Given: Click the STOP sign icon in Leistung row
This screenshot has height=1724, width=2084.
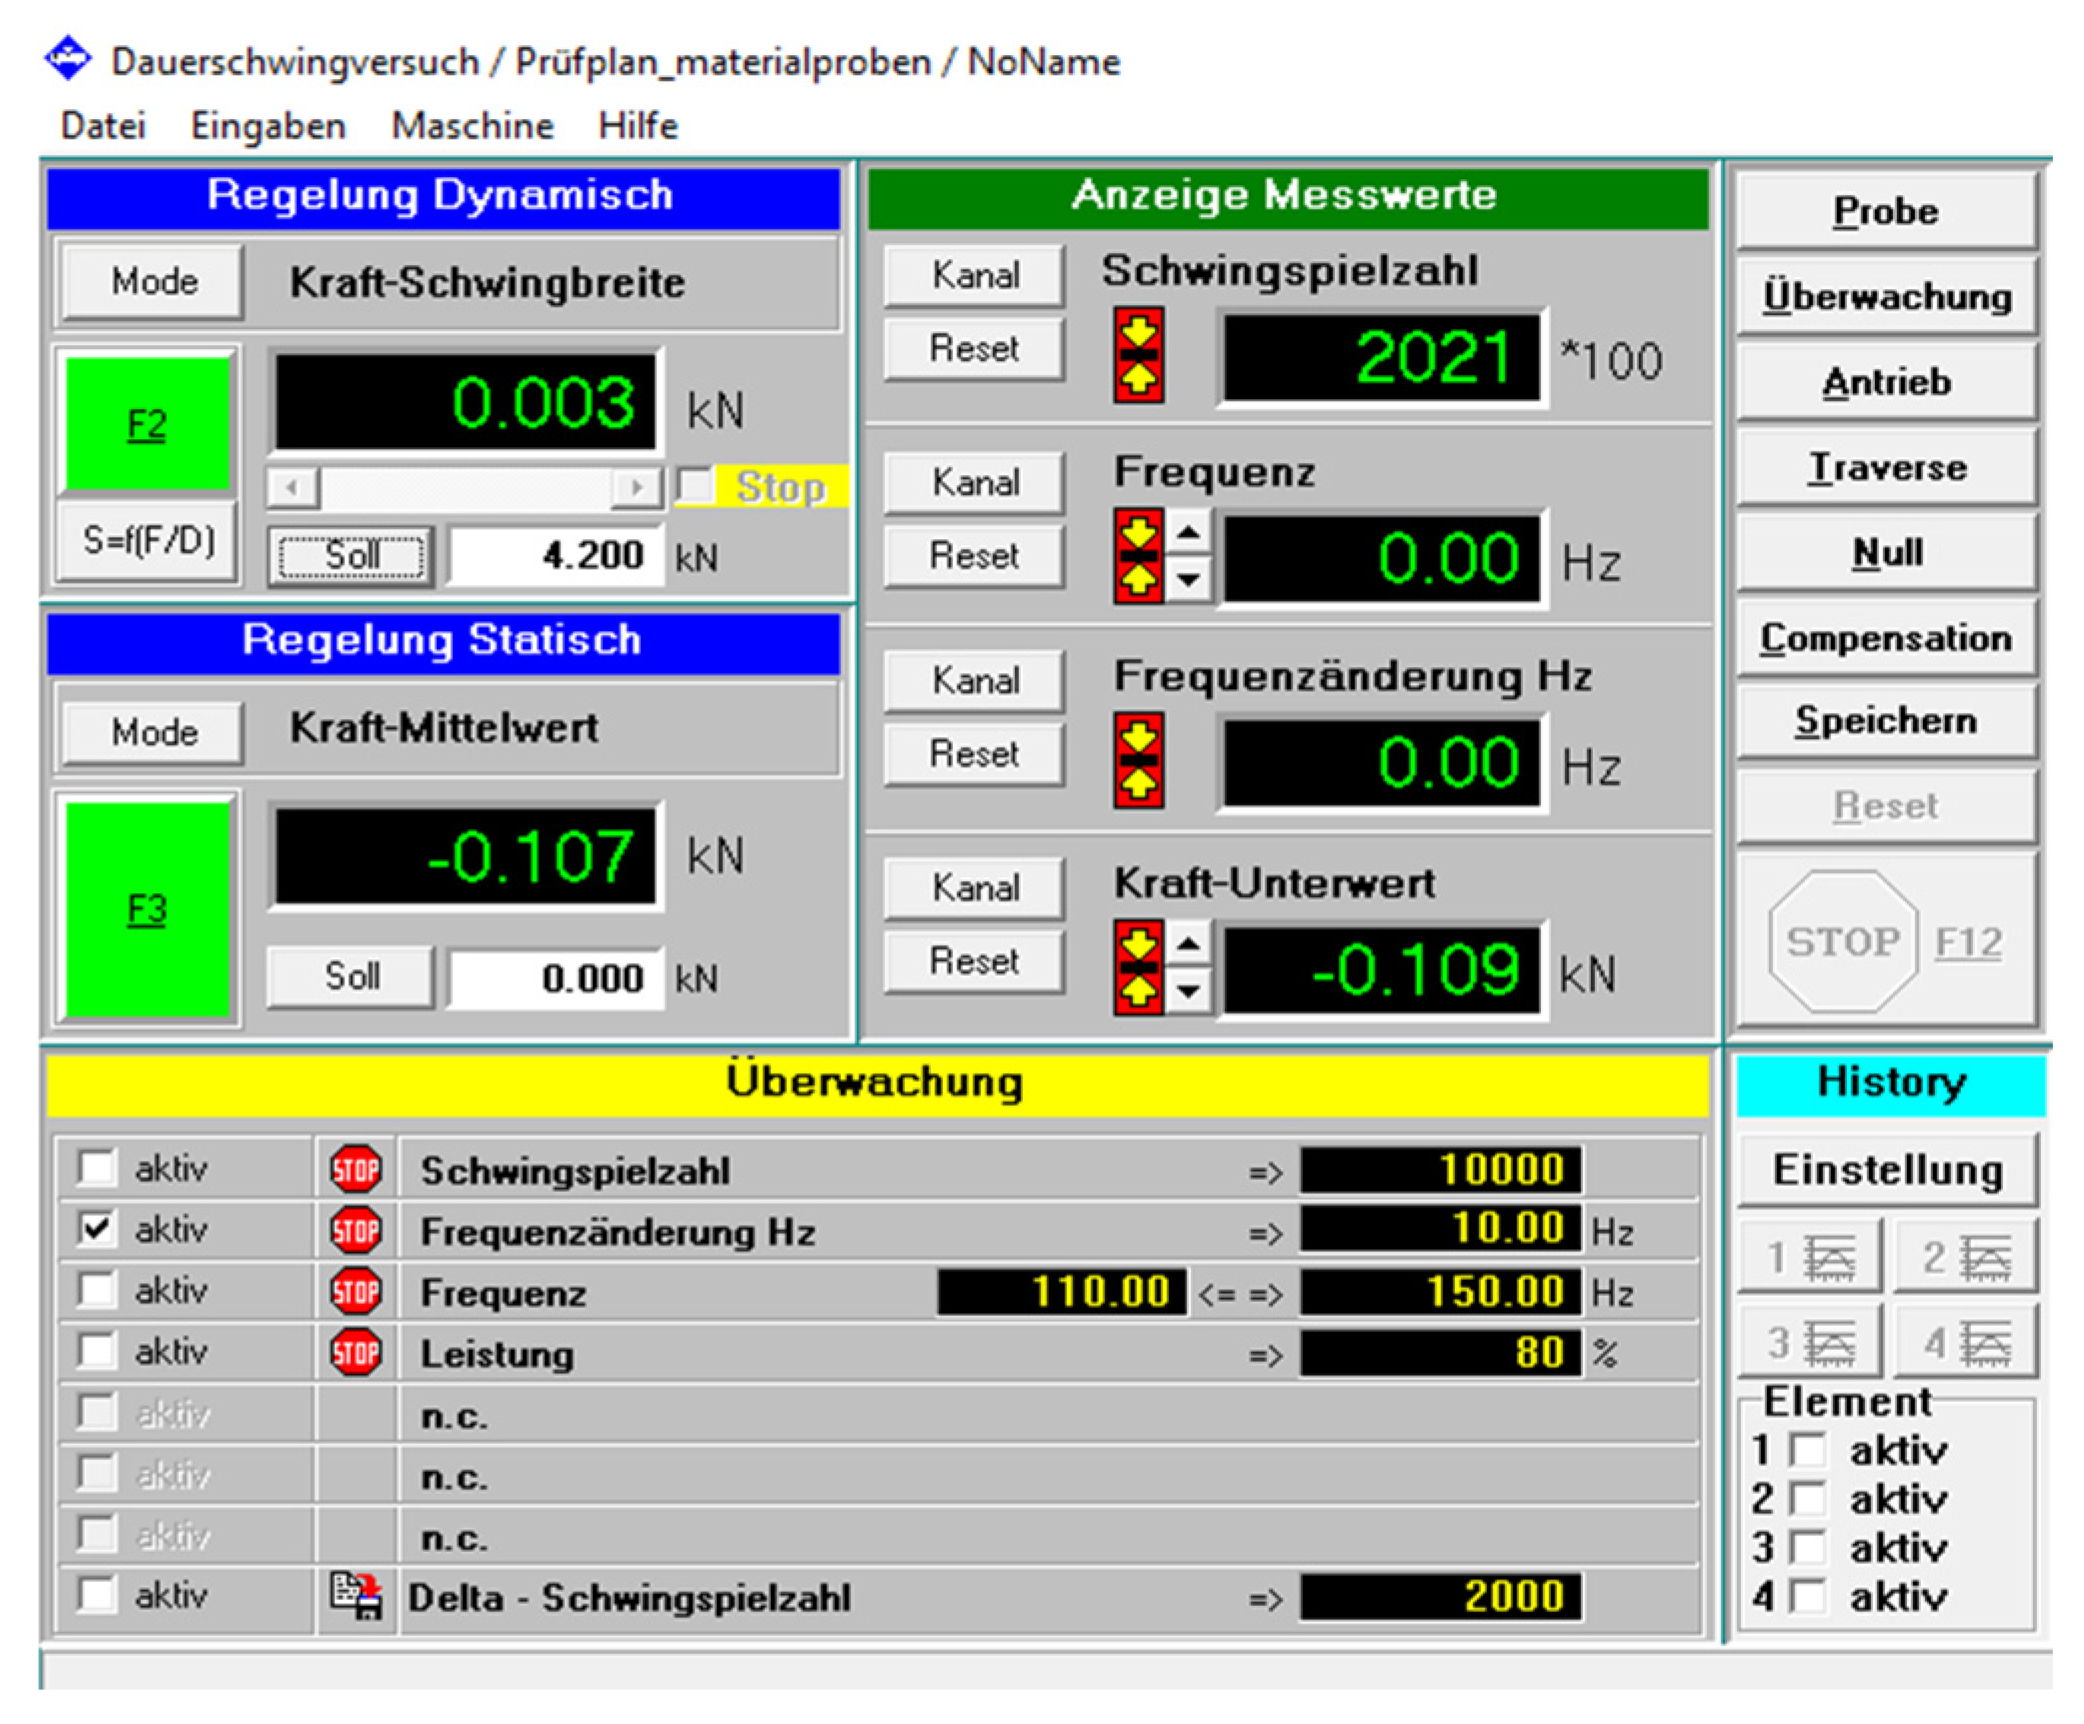Looking at the screenshot, I should click(x=355, y=1352).
